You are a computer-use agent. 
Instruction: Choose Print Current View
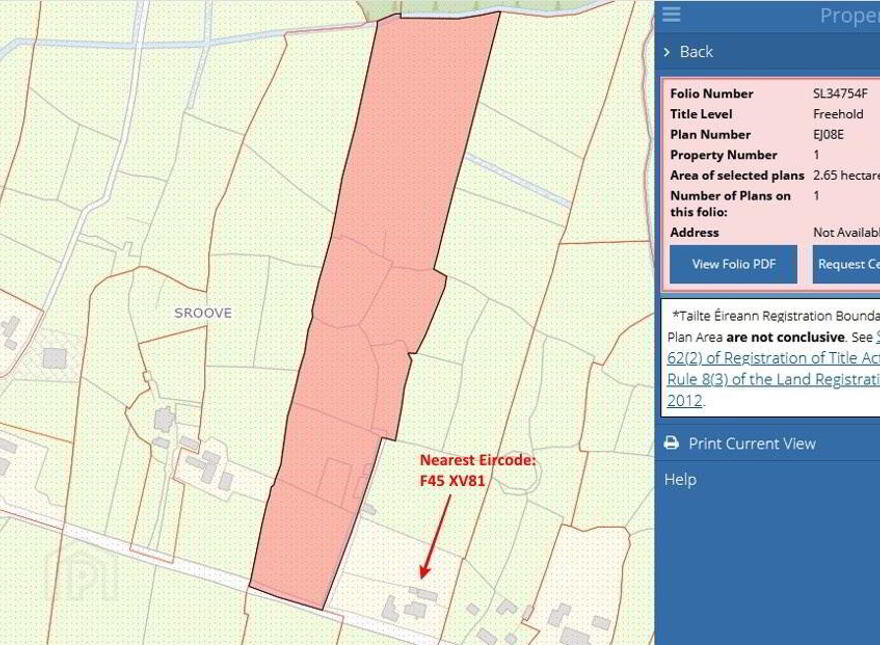coord(752,443)
